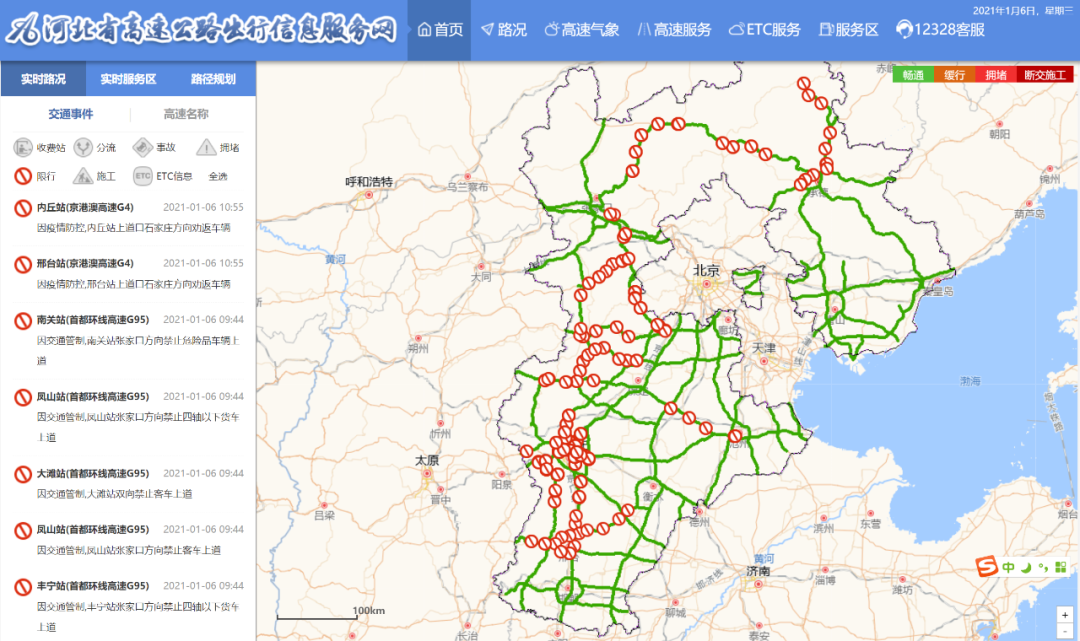The image size is (1080, 641).
Task: Zoom in the map with plus button
Action: pyautogui.click(x=1065, y=615)
